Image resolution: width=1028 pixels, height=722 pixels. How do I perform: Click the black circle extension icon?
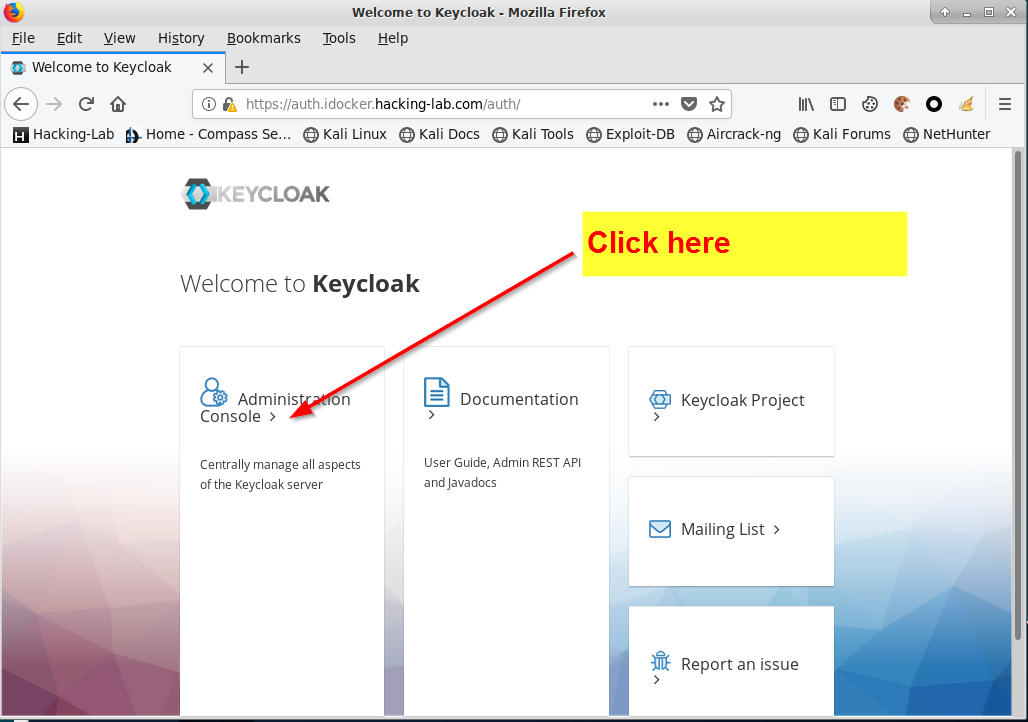pyautogui.click(x=934, y=104)
